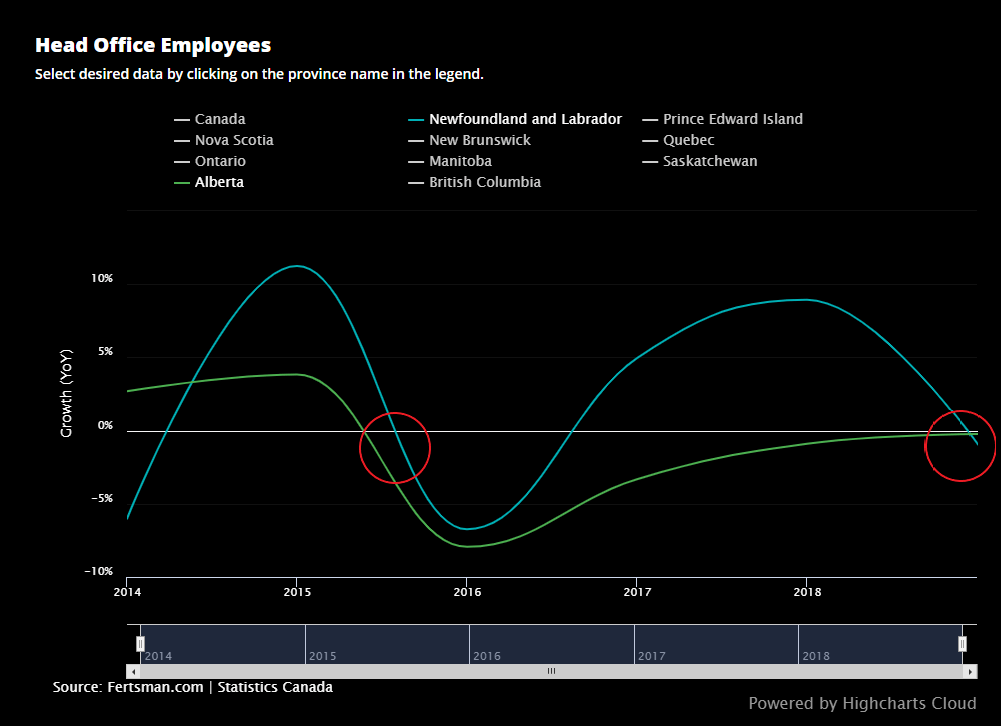Toggle the Ontario series in the legend

(x=220, y=161)
